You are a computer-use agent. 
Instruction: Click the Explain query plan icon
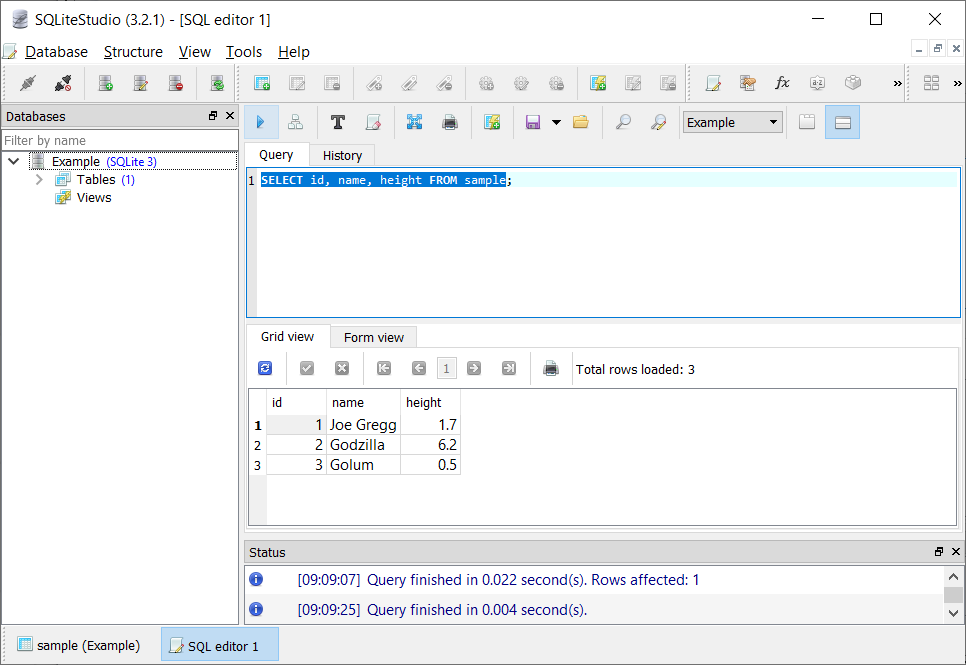[x=295, y=121]
